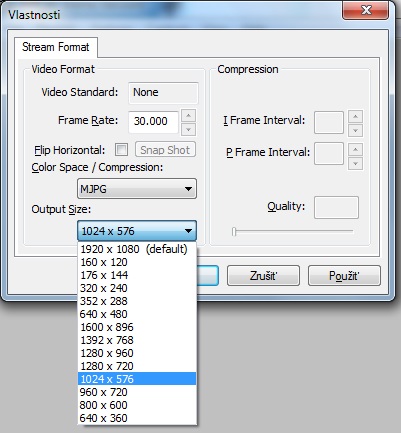Switch to the Stream Format tab
This screenshot has width=401, height=433.
pyautogui.click(x=56, y=47)
